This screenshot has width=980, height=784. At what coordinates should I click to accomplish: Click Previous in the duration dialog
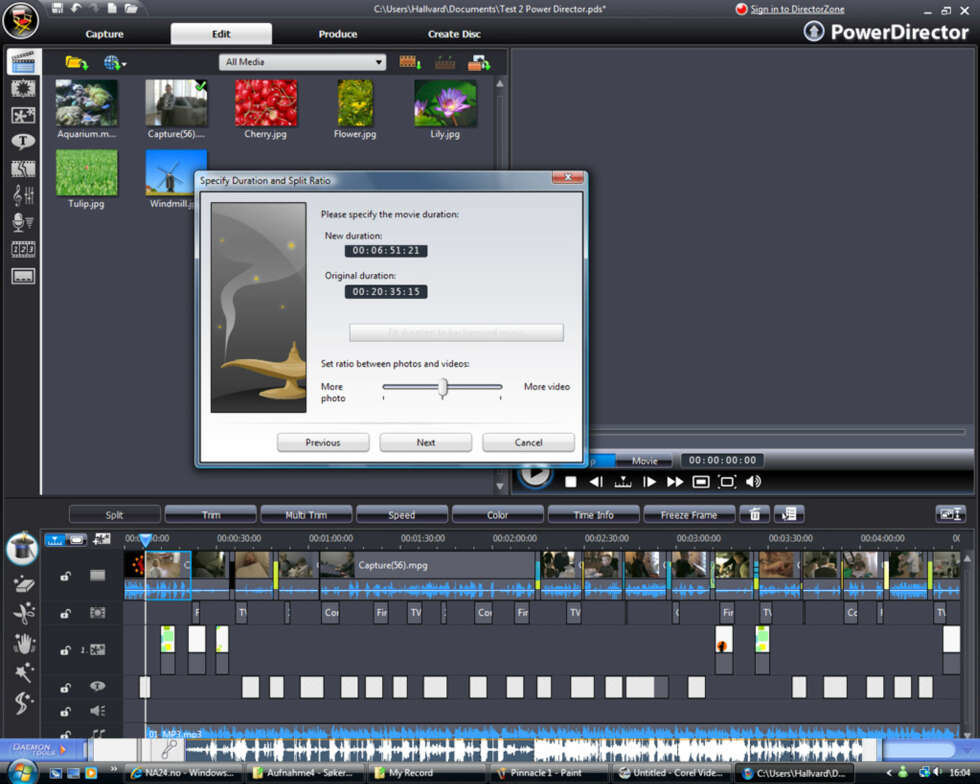[x=323, y=443]
